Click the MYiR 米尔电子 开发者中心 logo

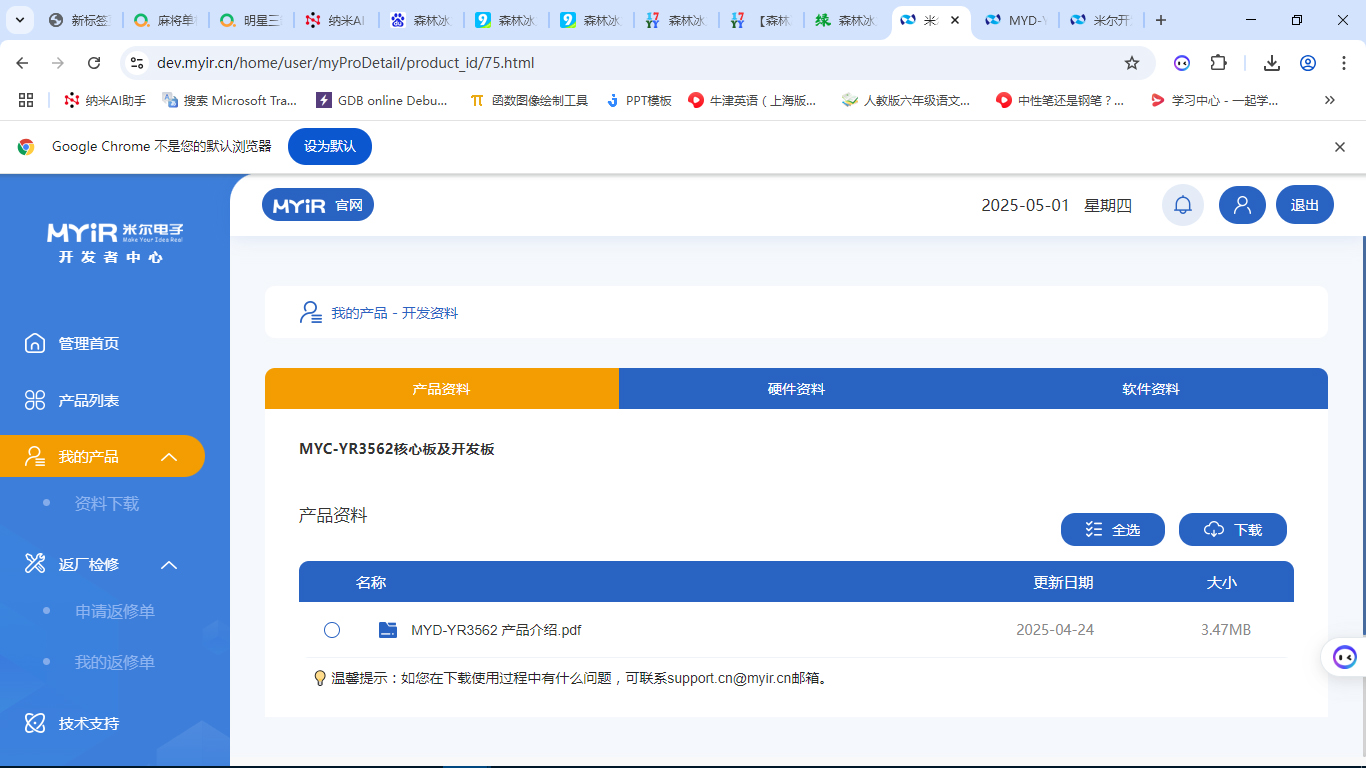pos(115,243)
